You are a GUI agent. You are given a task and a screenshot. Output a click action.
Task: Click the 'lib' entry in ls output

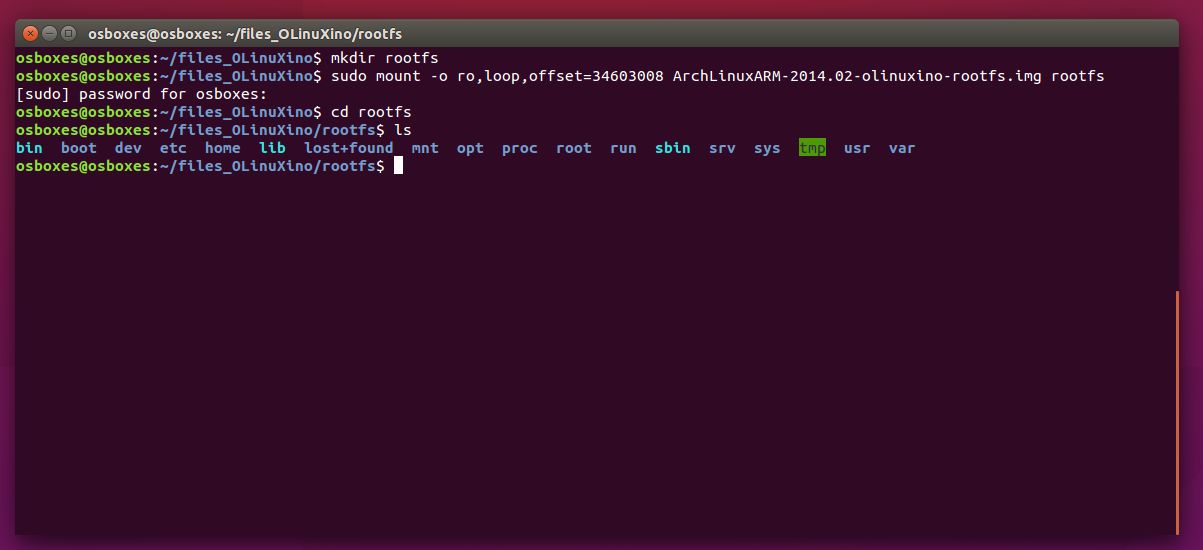(x=272, y=148)
